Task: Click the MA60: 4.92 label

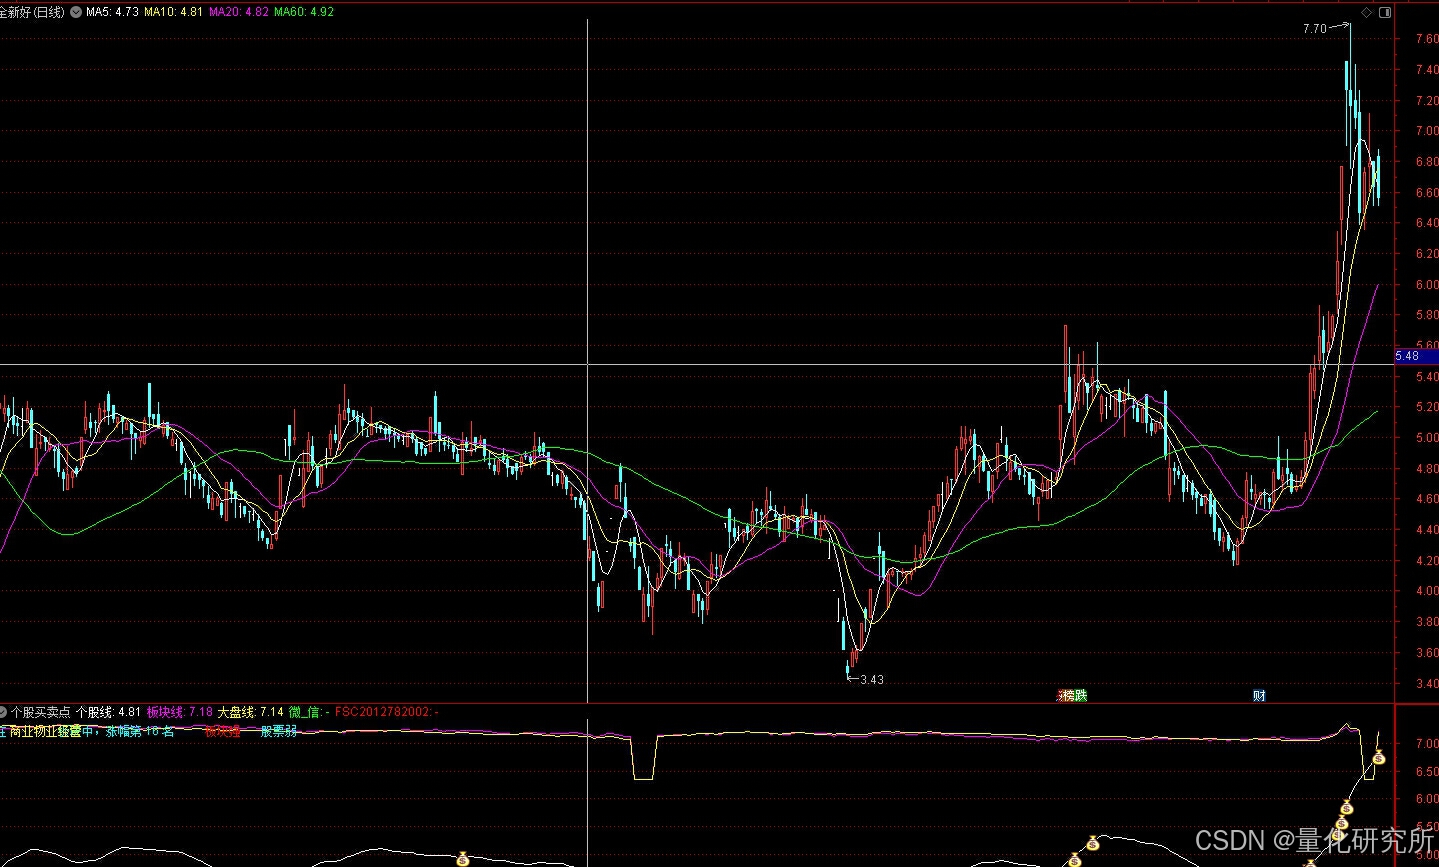Action: coord(304,12)
